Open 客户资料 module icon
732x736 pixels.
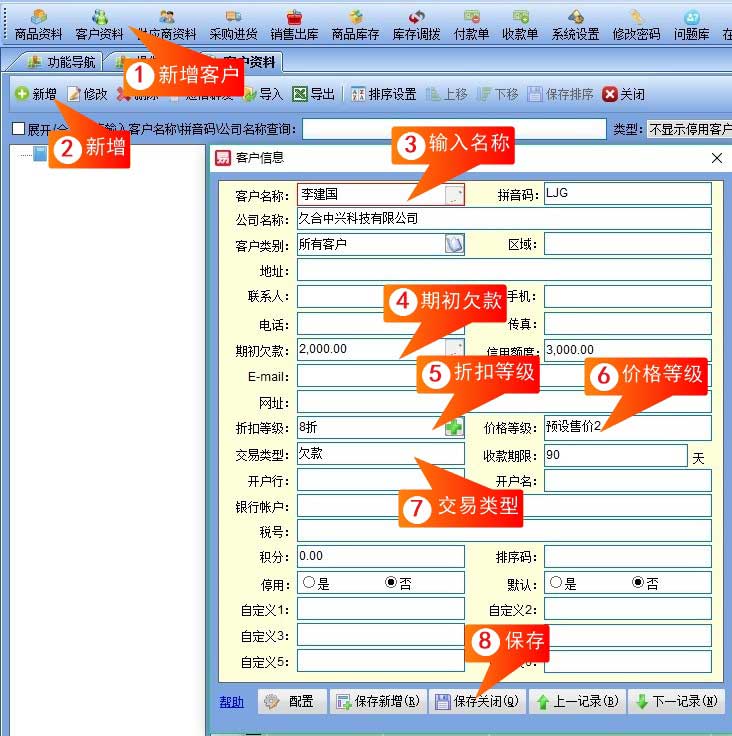coord(99,25)
